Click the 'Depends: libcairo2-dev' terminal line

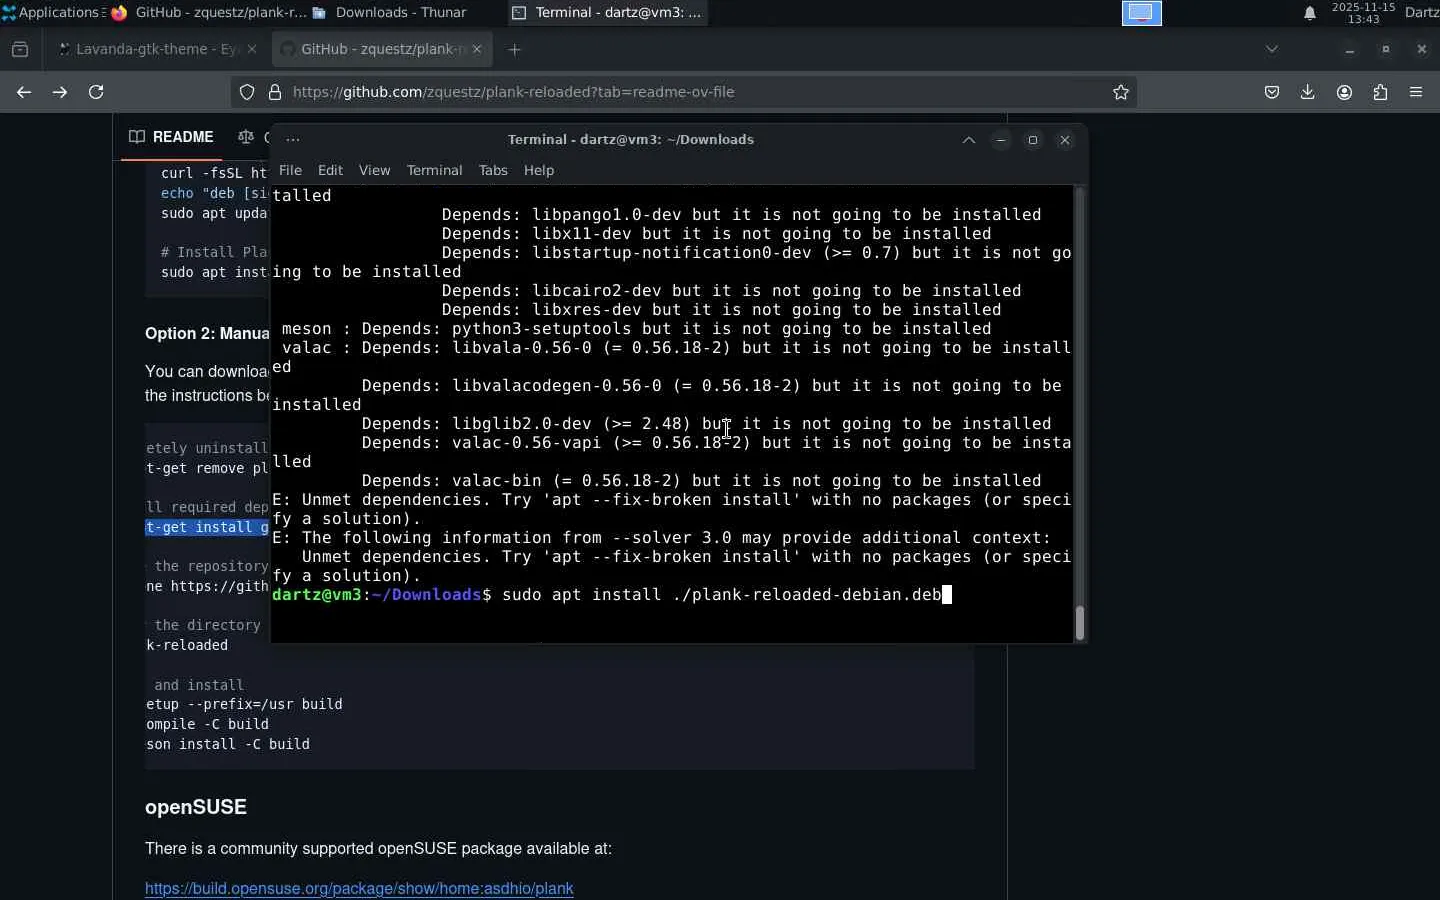[732, 291]
